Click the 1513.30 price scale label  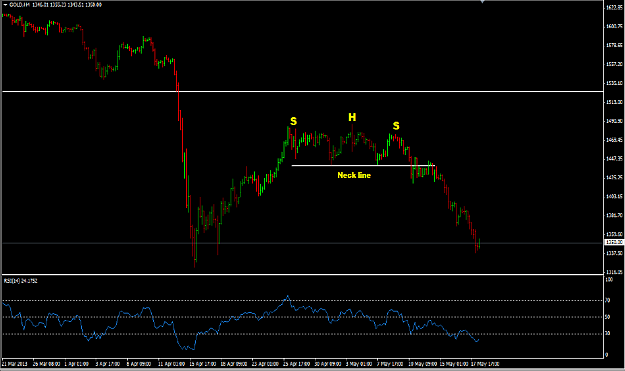click(614, 102)
